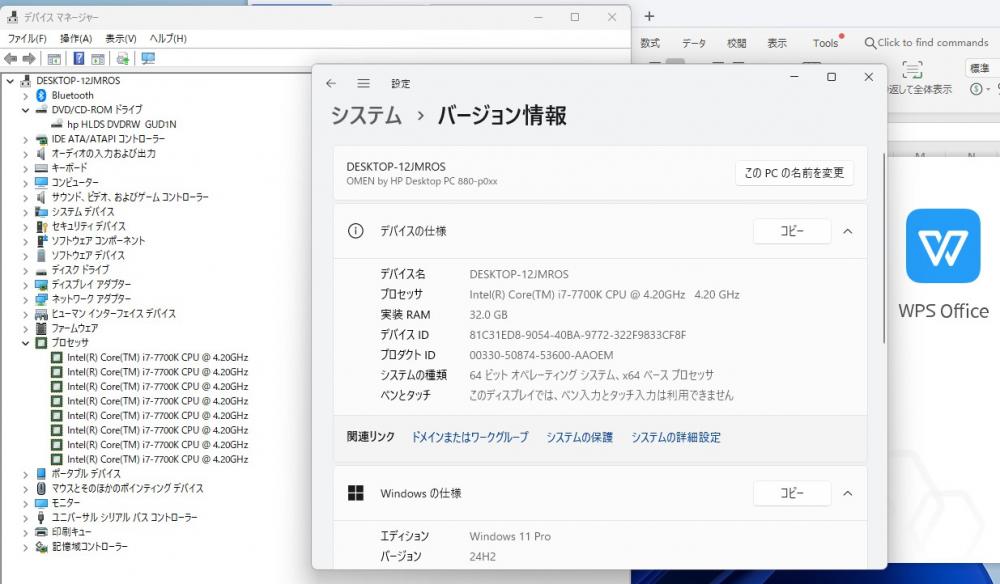Viewport: 1000px width, 584px height.
Task: Select the ファームウェア tree item
Action: click(x=75, y=328)
